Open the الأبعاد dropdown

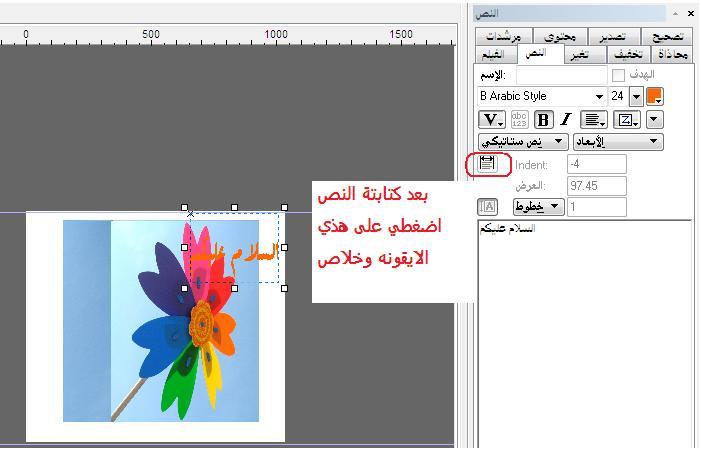tap(617, 142)
